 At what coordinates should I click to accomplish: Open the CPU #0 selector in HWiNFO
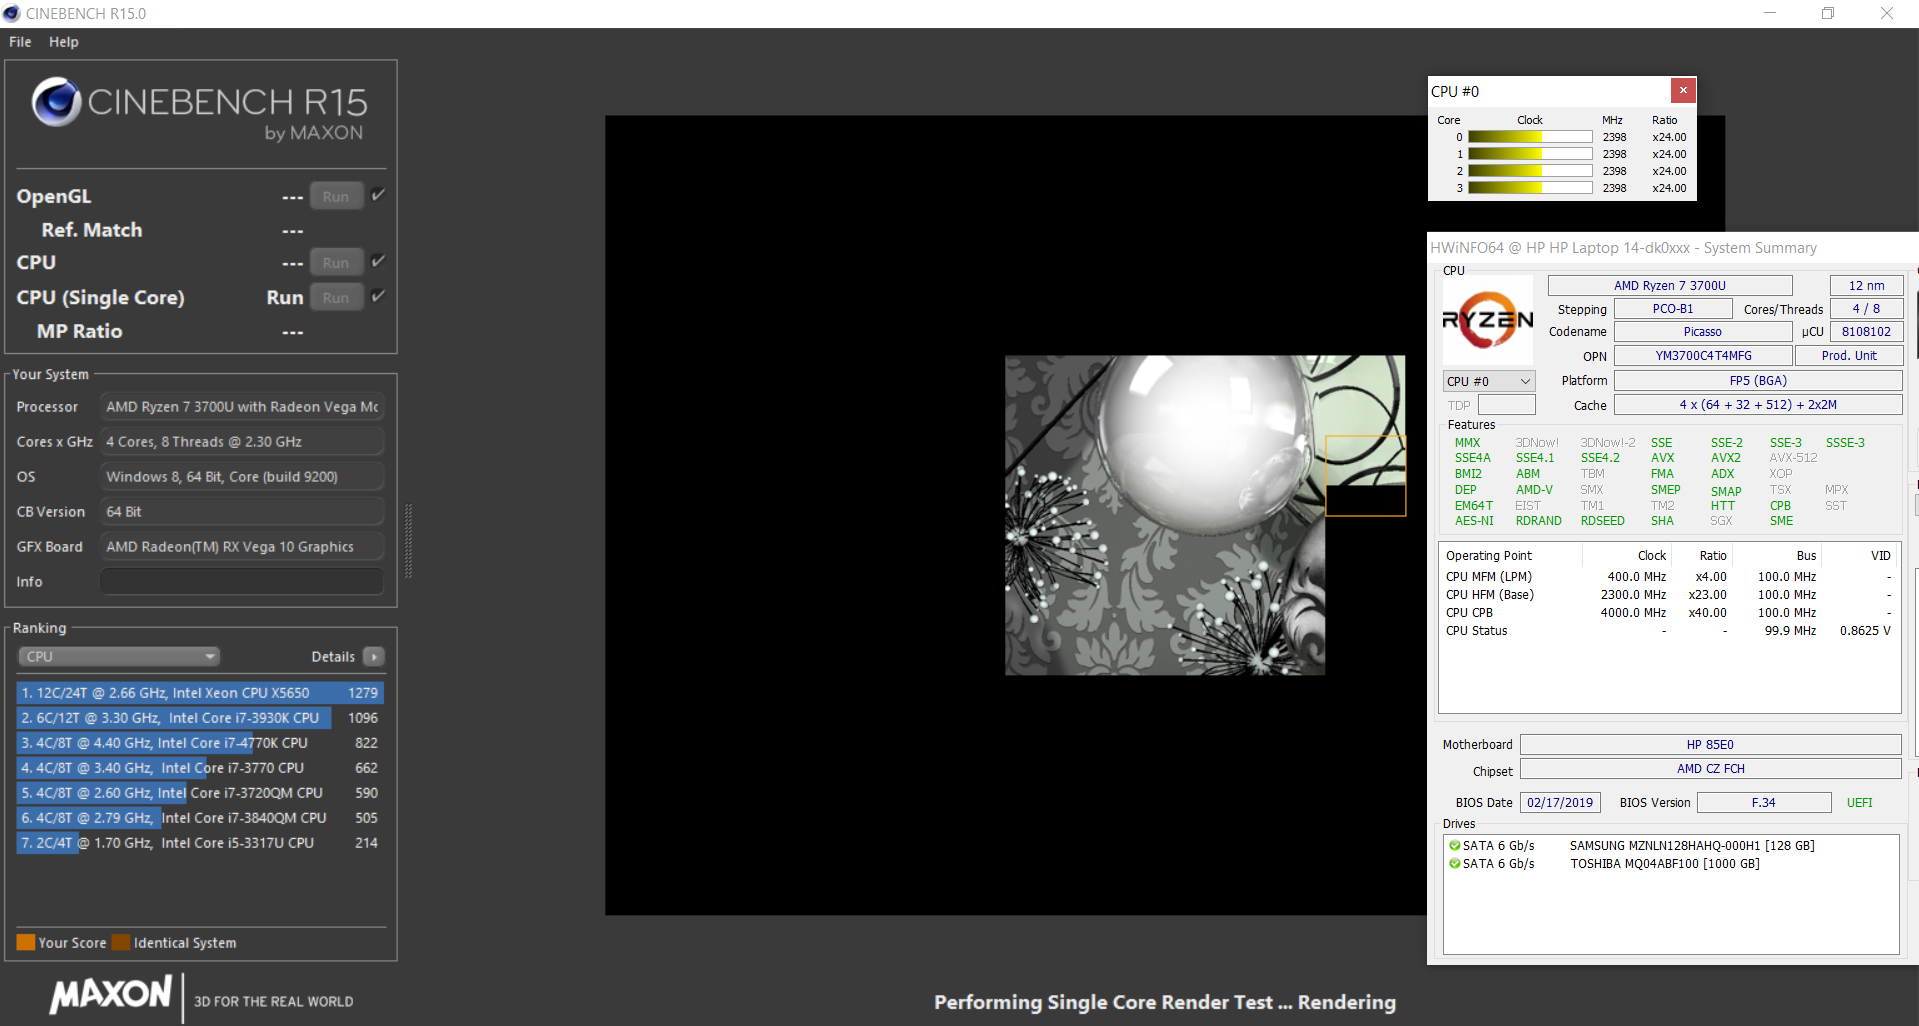coord(1489,381)
